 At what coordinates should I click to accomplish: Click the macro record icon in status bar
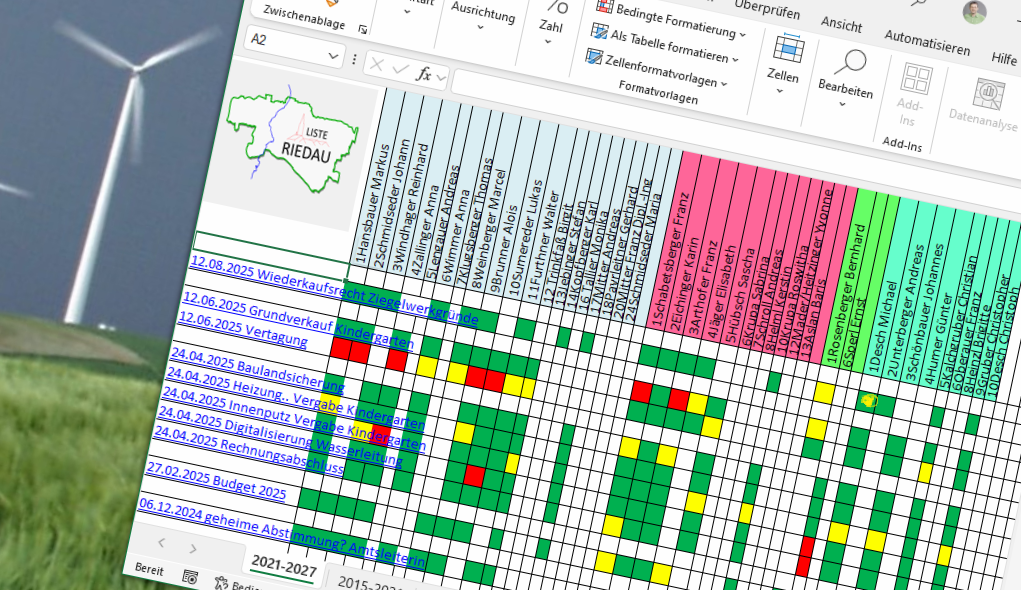pos(190,576)
